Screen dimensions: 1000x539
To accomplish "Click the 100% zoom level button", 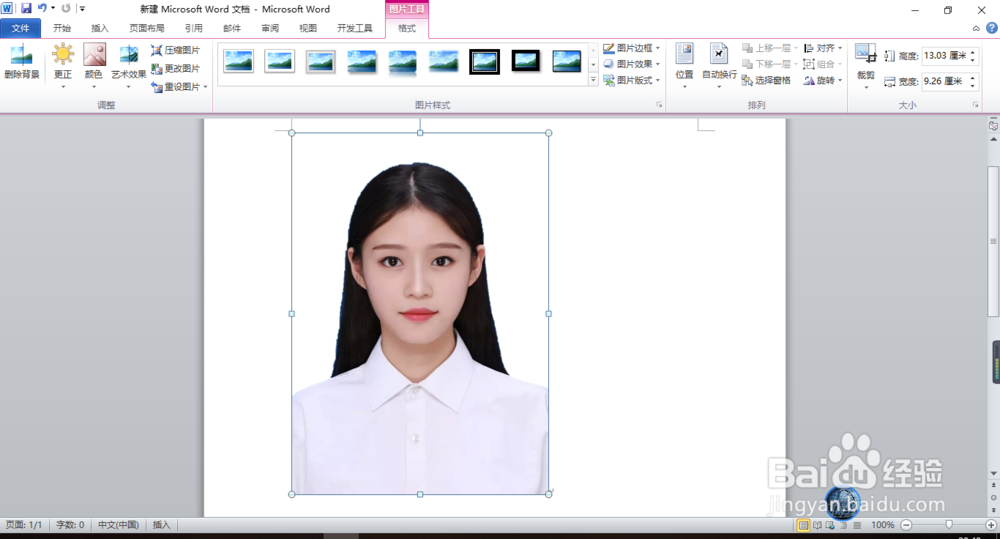I will coord(883,525).
